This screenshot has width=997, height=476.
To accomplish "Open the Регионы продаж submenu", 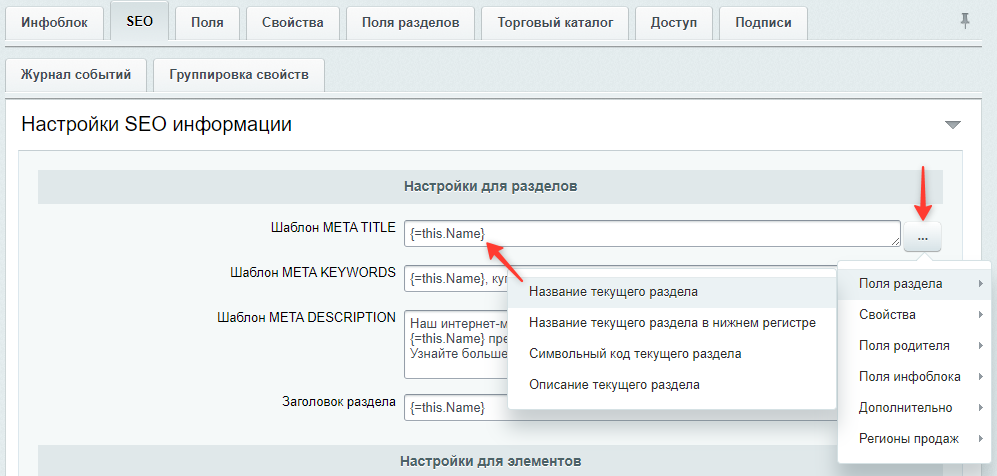I will [914, 439].
